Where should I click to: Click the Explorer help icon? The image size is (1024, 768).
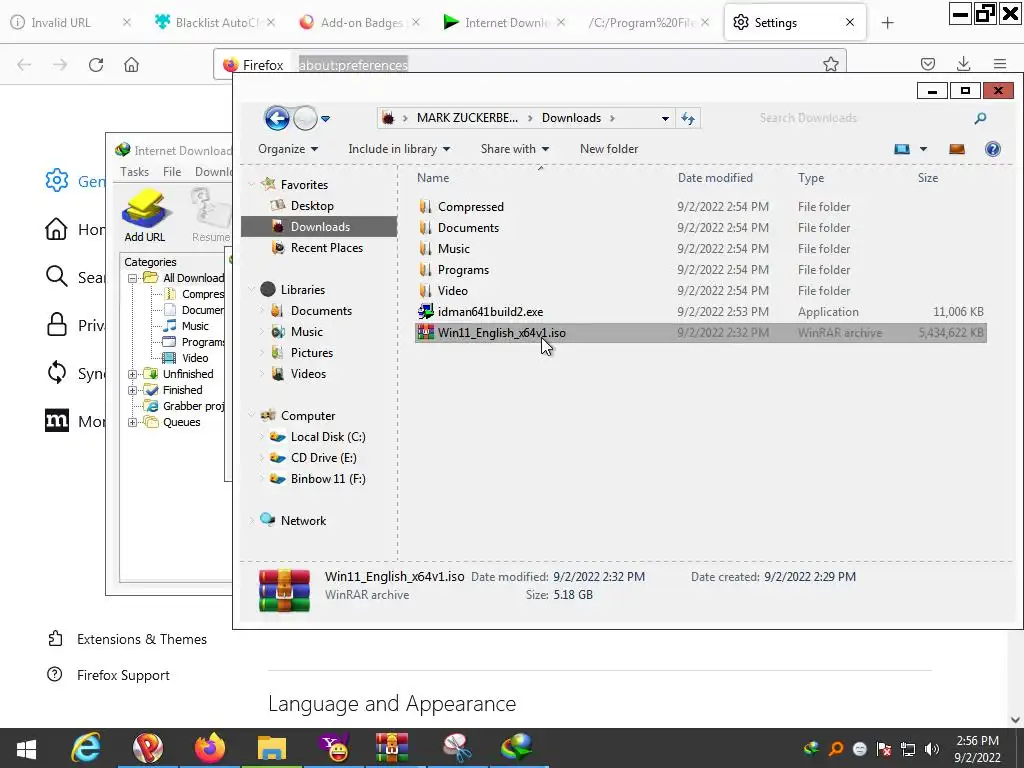coord(993,149)
